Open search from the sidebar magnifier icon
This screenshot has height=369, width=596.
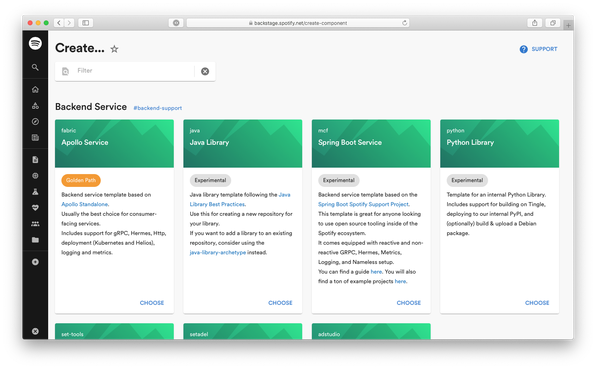point(35,67)
